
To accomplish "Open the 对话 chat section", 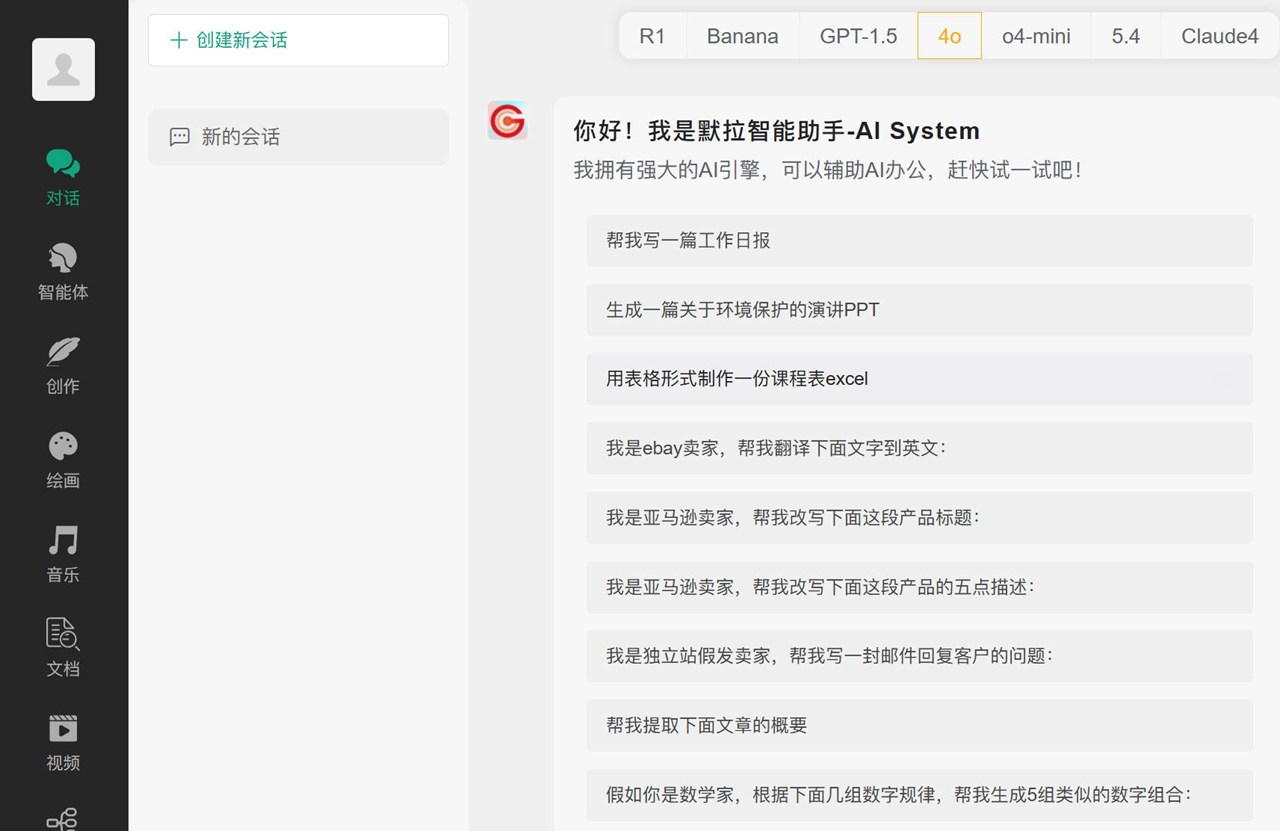I will coord(63,175).
